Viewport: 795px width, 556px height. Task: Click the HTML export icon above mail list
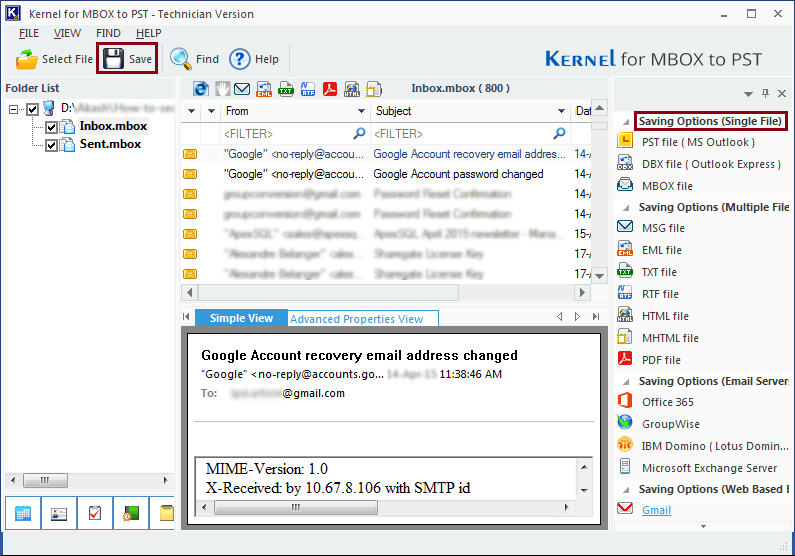click(x=352, y=89)
